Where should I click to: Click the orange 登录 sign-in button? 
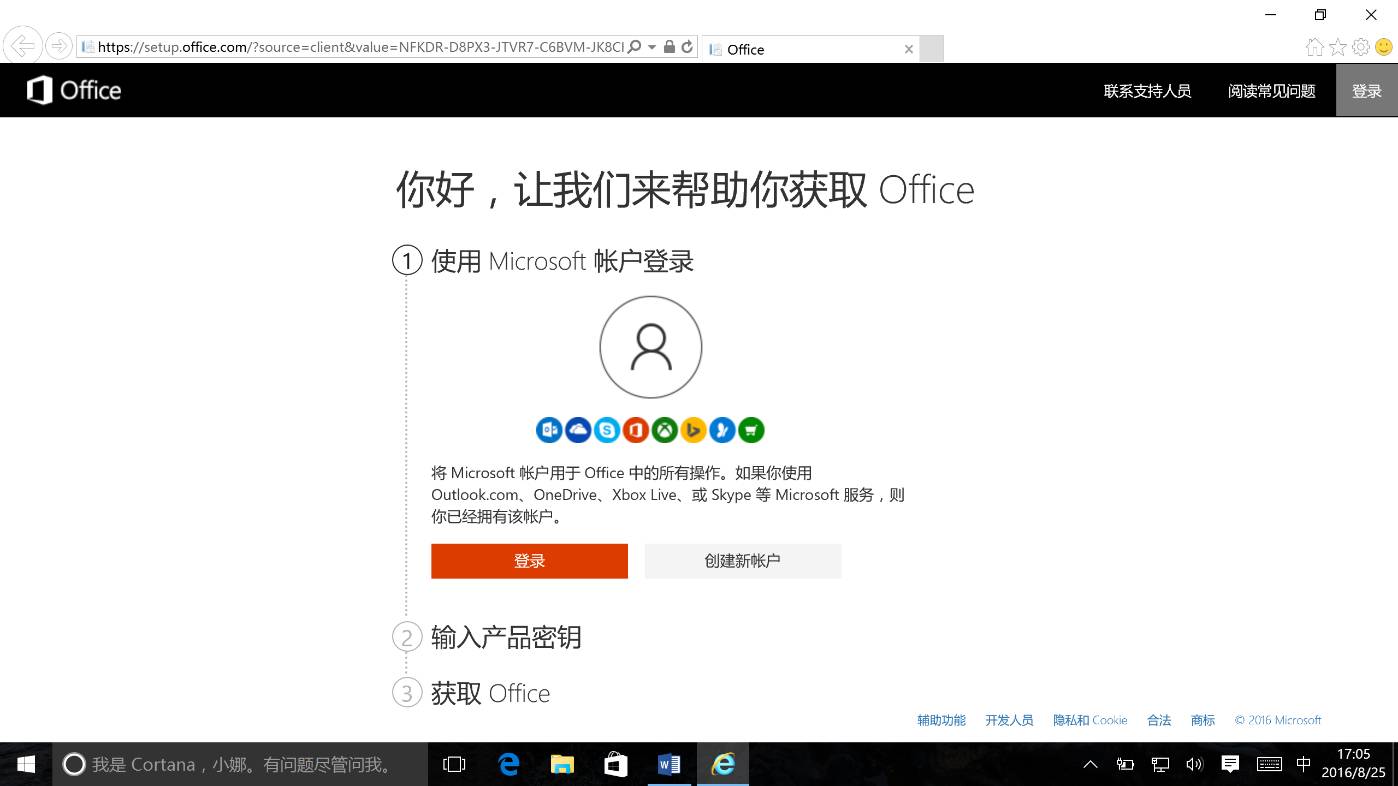pos(529,561)
